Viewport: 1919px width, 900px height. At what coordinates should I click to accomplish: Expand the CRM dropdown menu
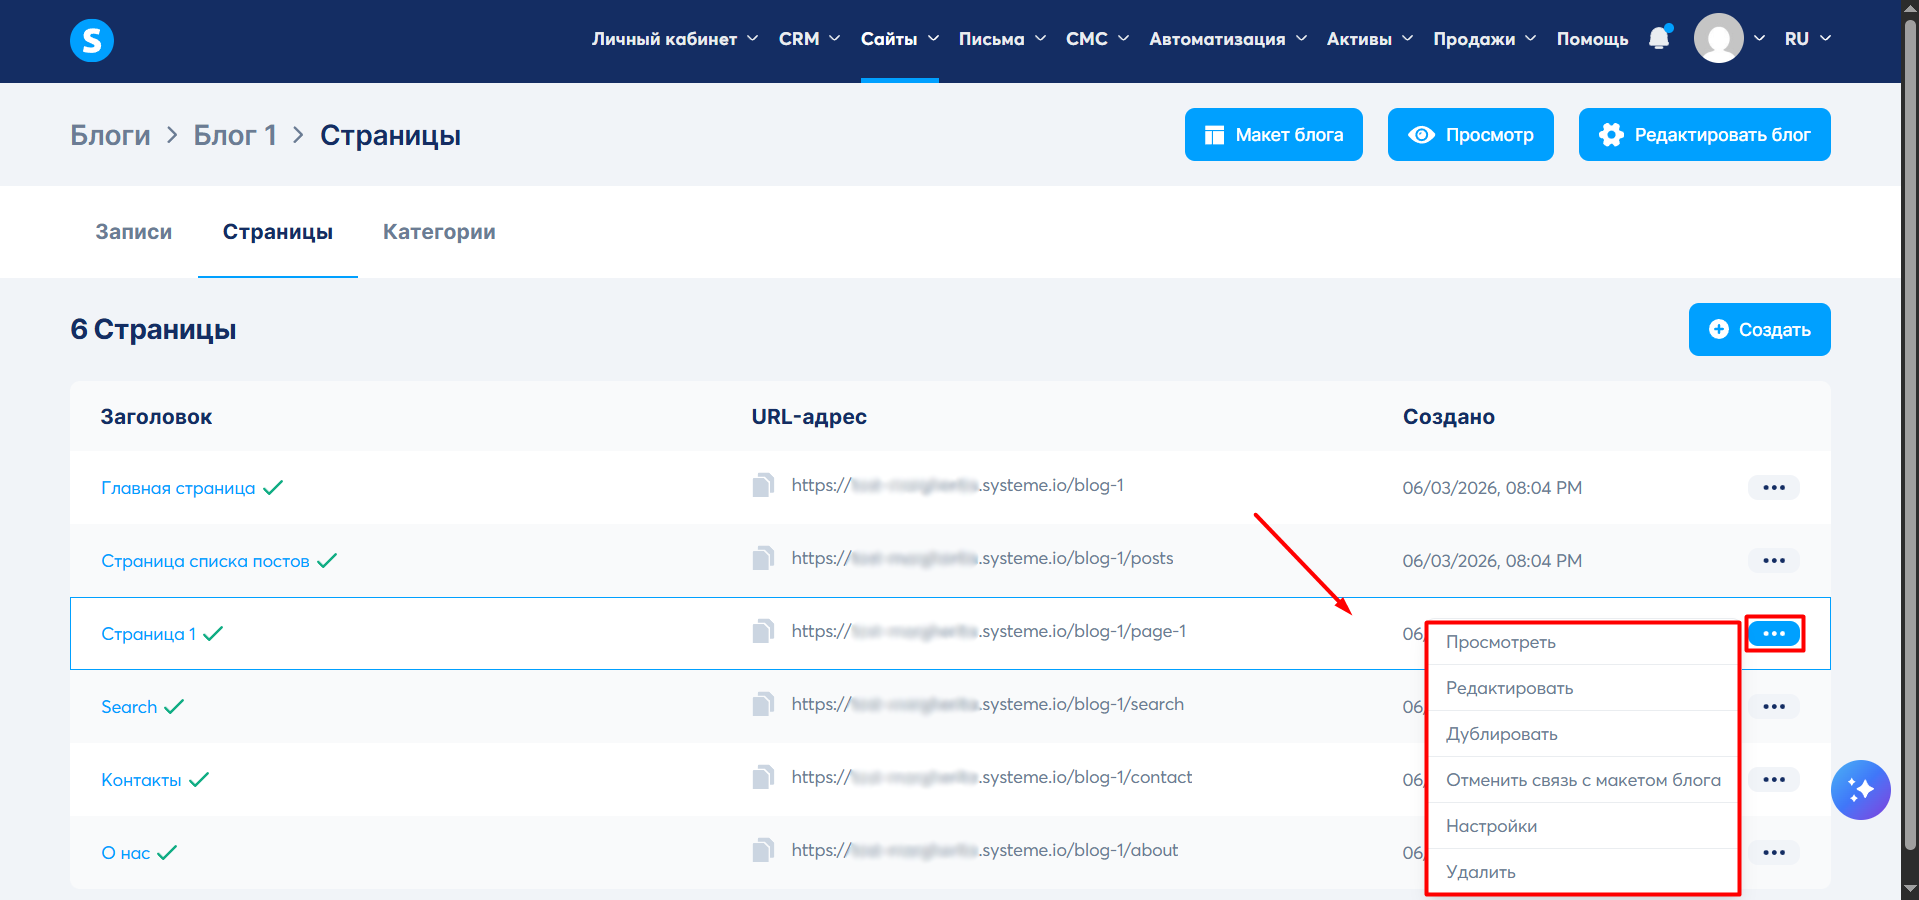(x=809, y=39)
